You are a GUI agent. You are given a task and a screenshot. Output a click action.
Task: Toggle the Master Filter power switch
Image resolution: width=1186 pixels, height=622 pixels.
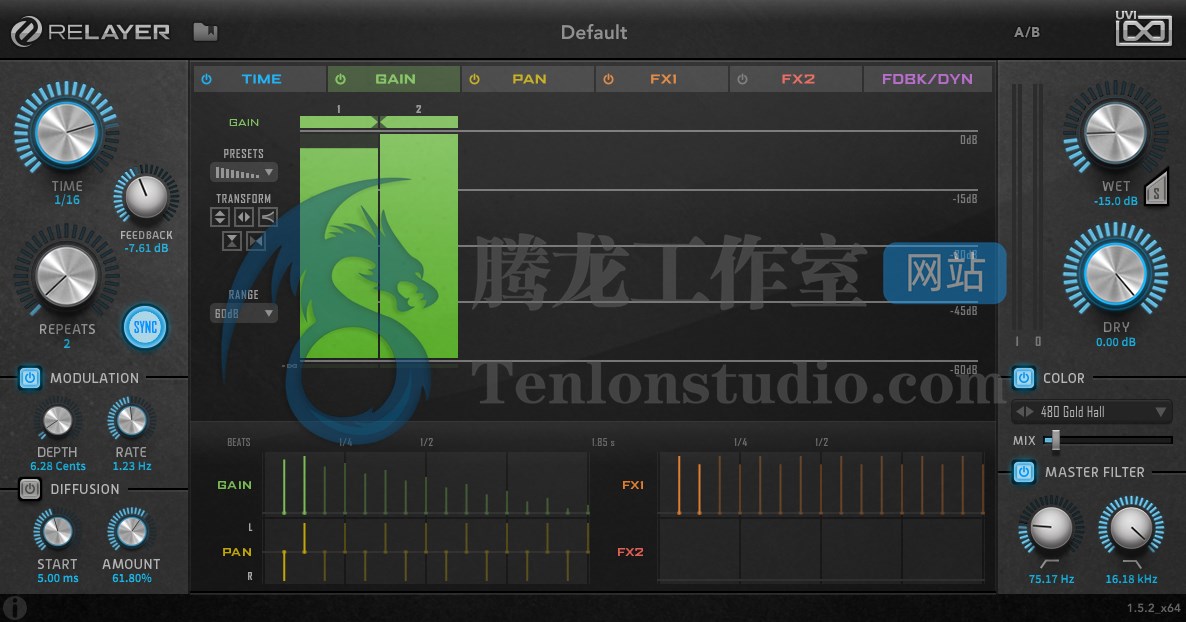tap(1023, 472)
